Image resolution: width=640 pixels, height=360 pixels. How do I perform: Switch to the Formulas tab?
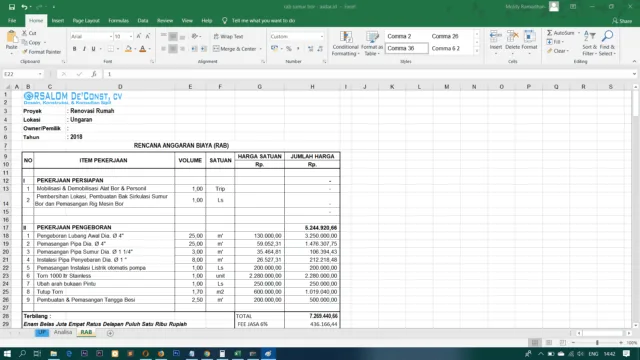tap(118, 20)
